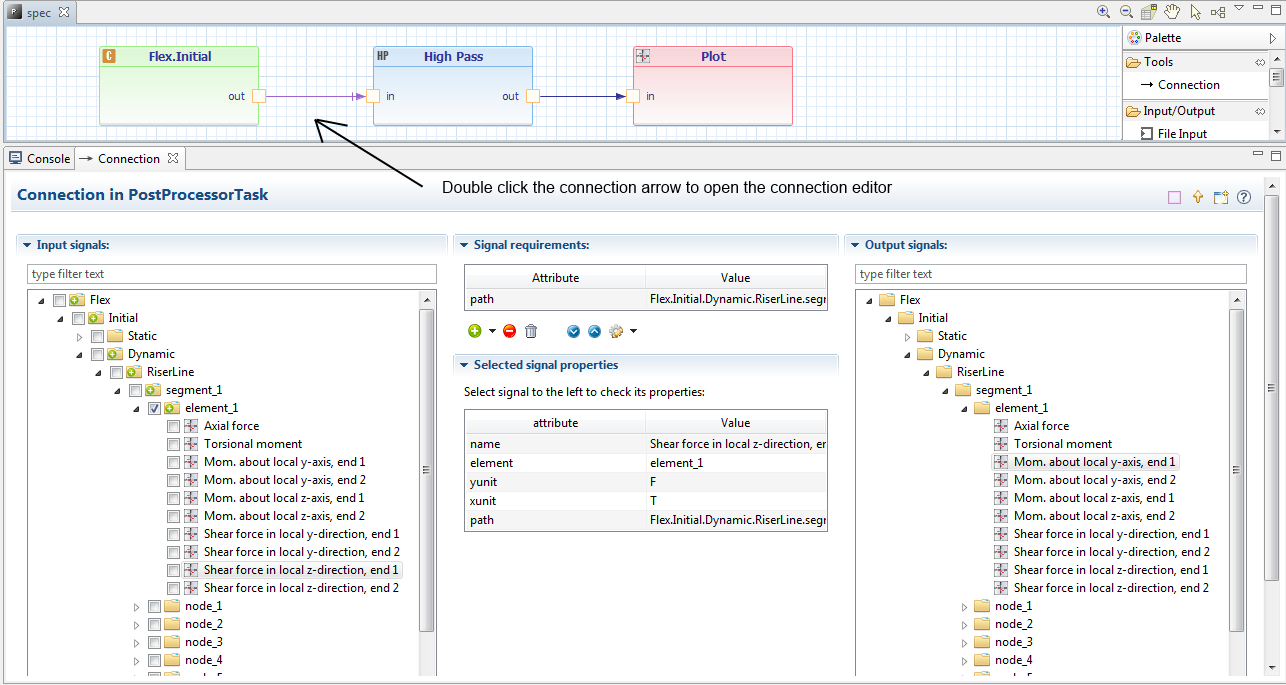Choose File Input from the palette
1286x685 pixels.
pos(1181,133)
